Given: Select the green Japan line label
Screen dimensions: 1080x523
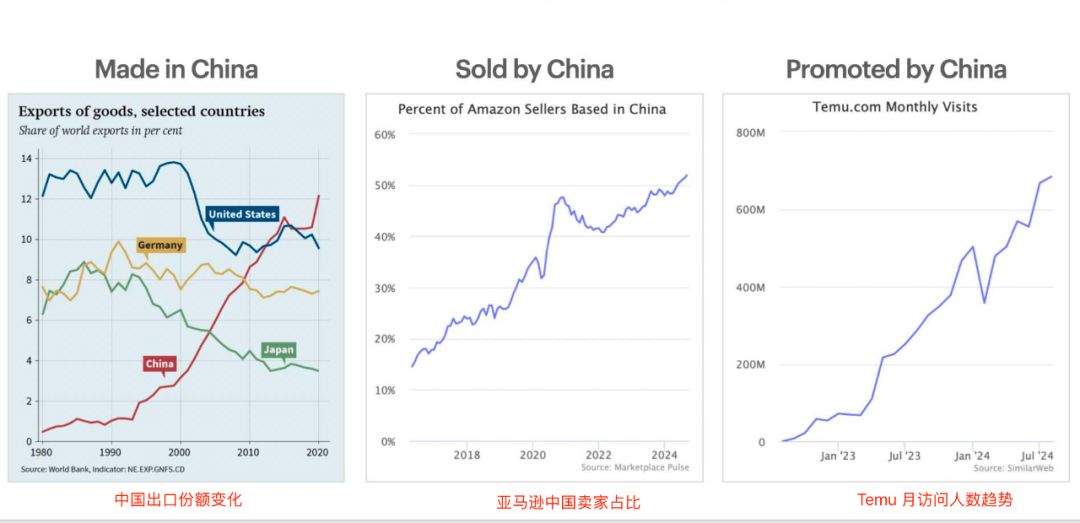Looking at the screenshot, I should (279, 350).
